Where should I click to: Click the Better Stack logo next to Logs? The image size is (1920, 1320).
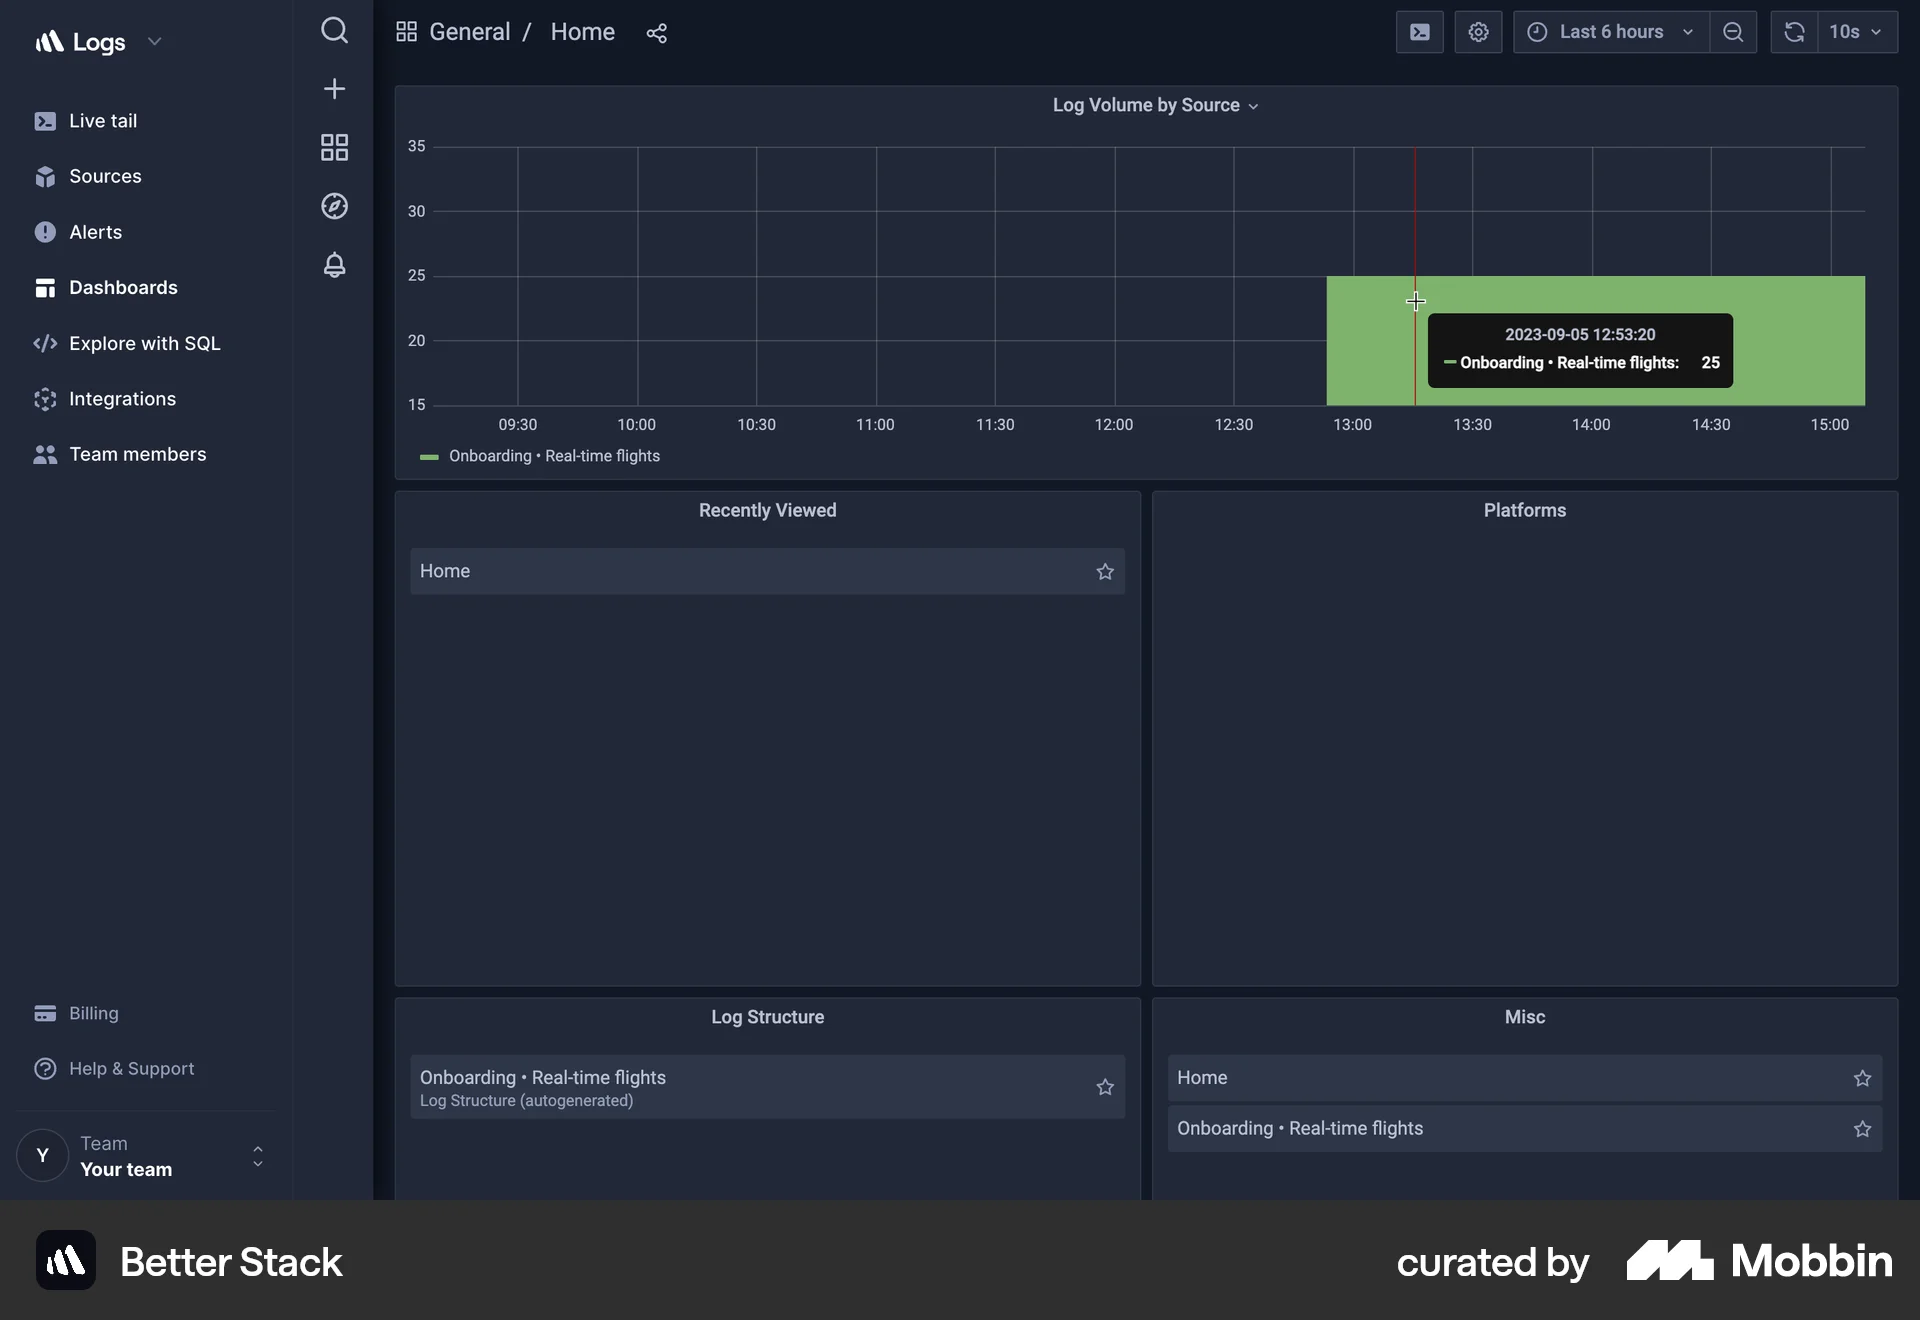(50, 42)
